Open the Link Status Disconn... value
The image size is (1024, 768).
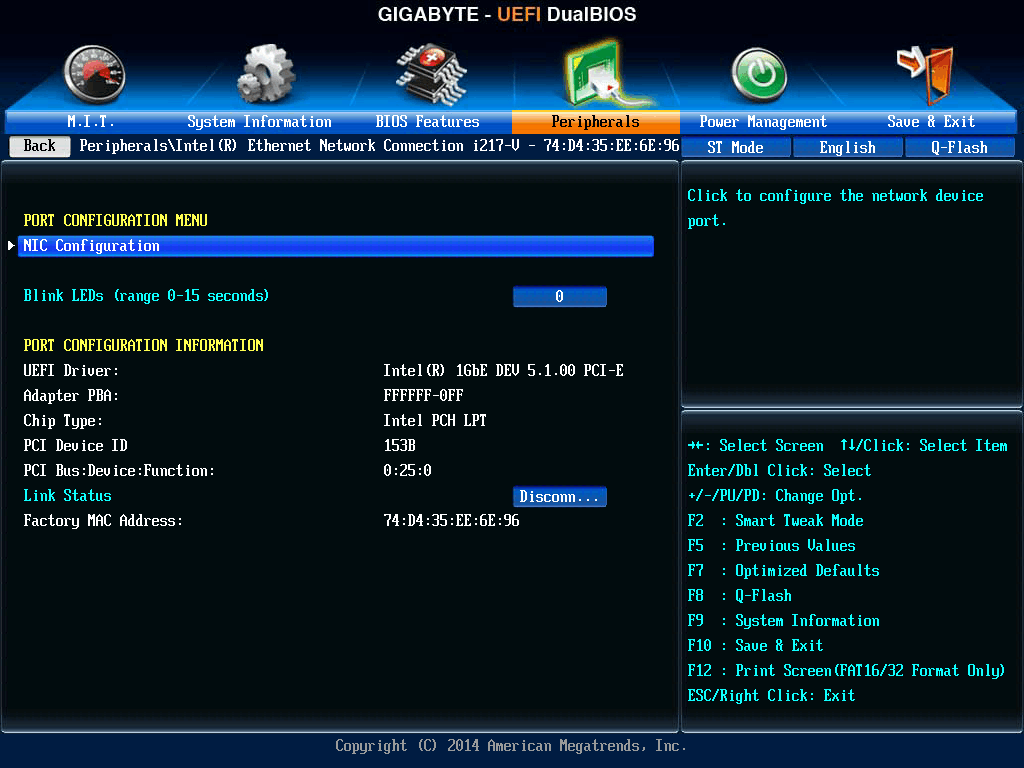coord(560,497)
